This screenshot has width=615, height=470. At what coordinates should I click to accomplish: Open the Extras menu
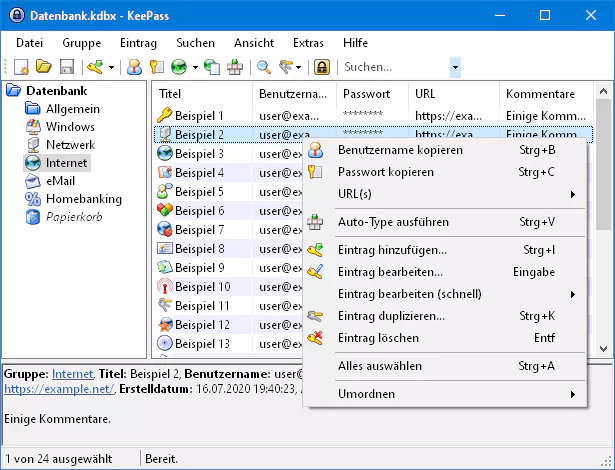pyautogui.click(x=308, y=43)
